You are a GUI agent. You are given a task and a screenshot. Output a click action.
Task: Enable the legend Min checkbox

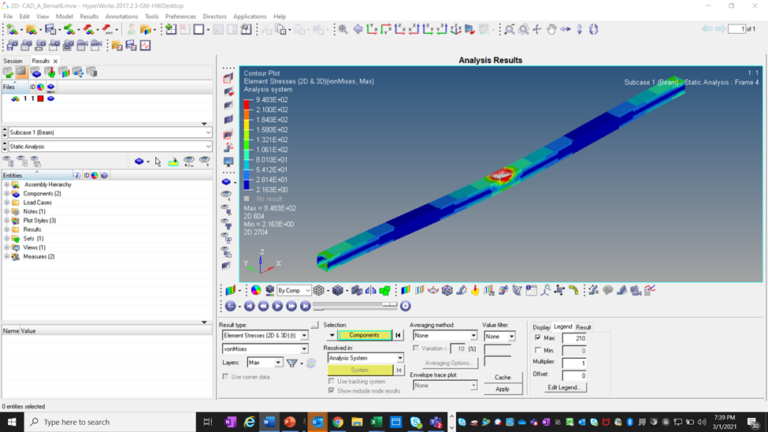[x=538, y=350]
